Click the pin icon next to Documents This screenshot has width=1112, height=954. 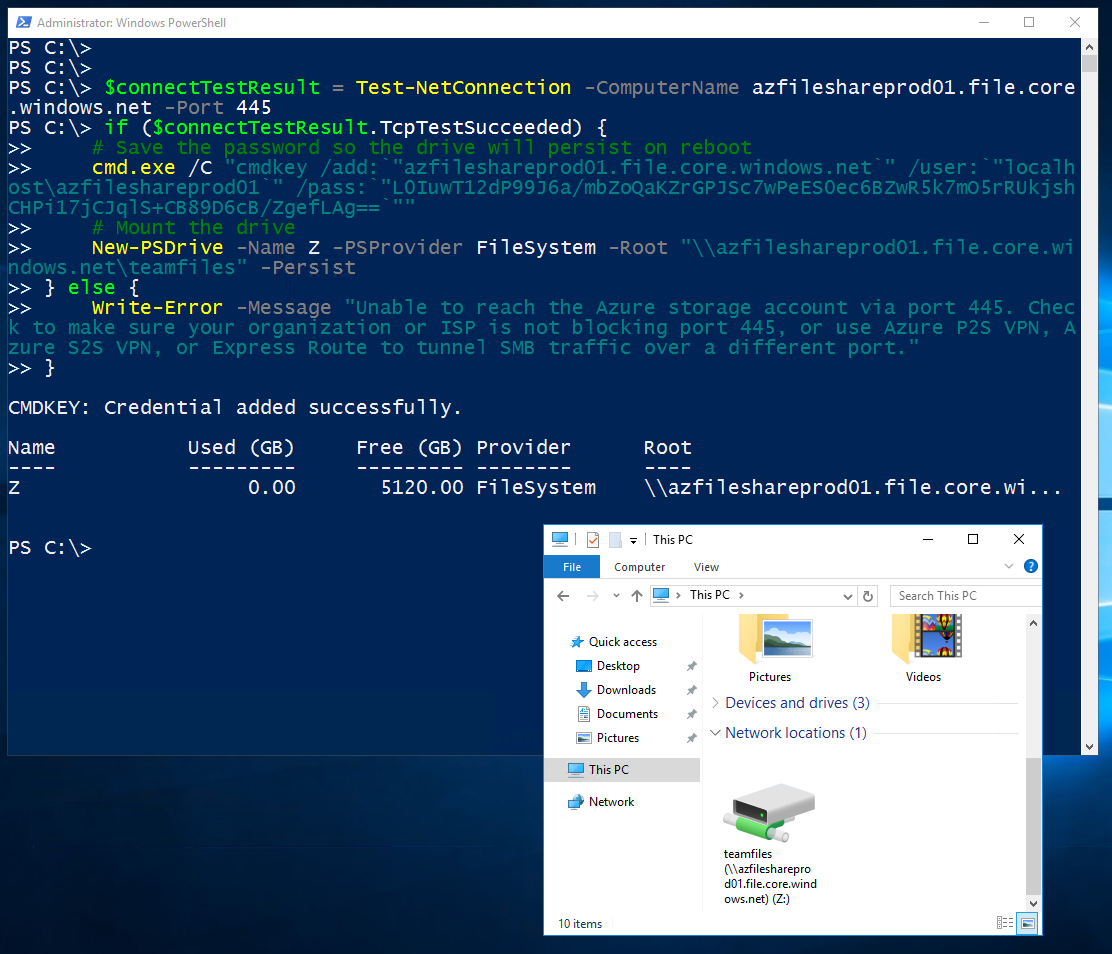tap(691, 714)
